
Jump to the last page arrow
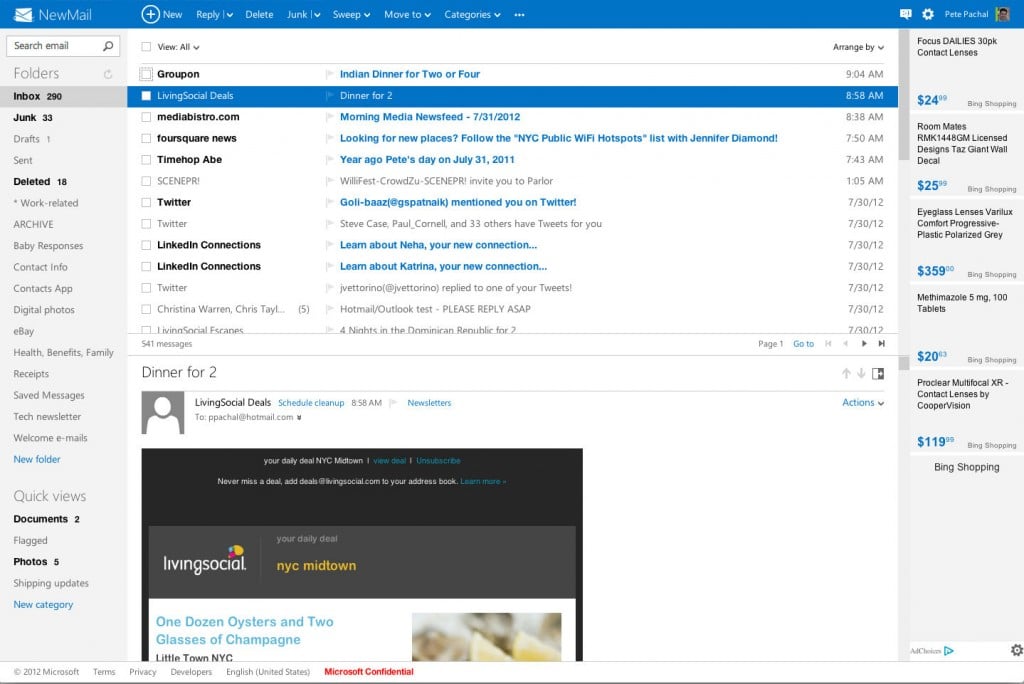pos(882,344)
